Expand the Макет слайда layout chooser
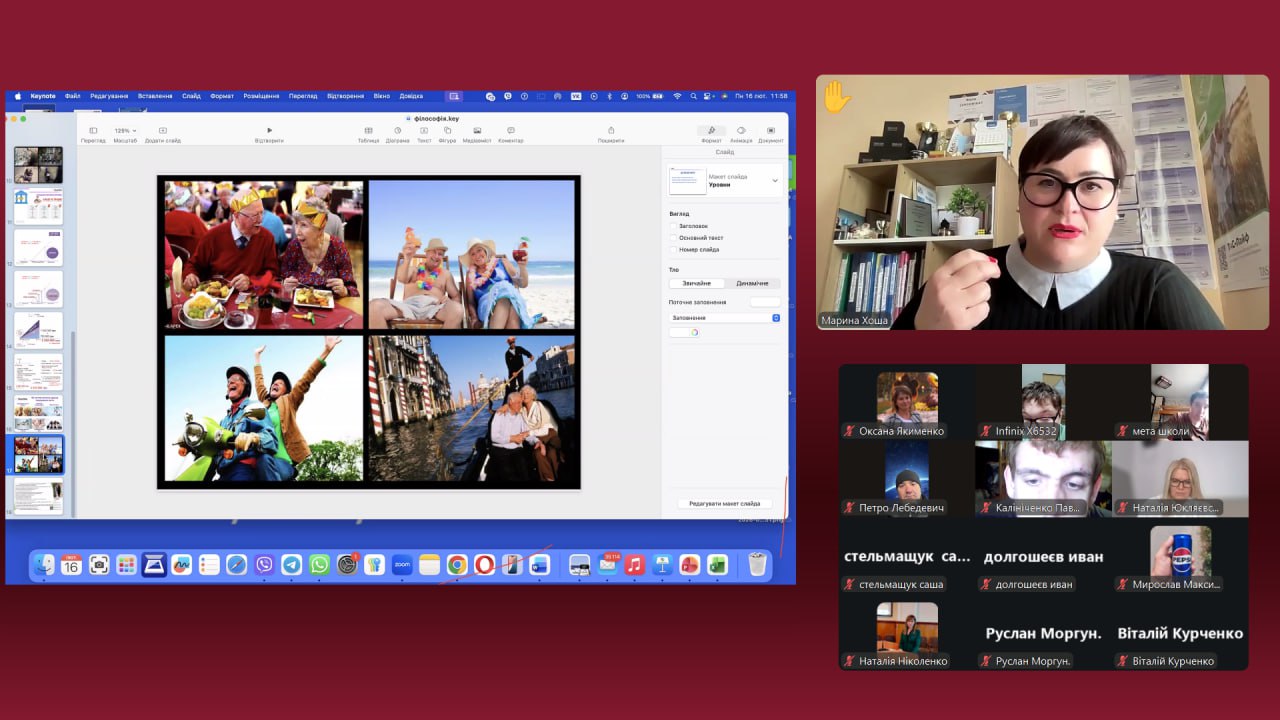The height and width of the screenshot is (720, 1280). coord(775,181)
